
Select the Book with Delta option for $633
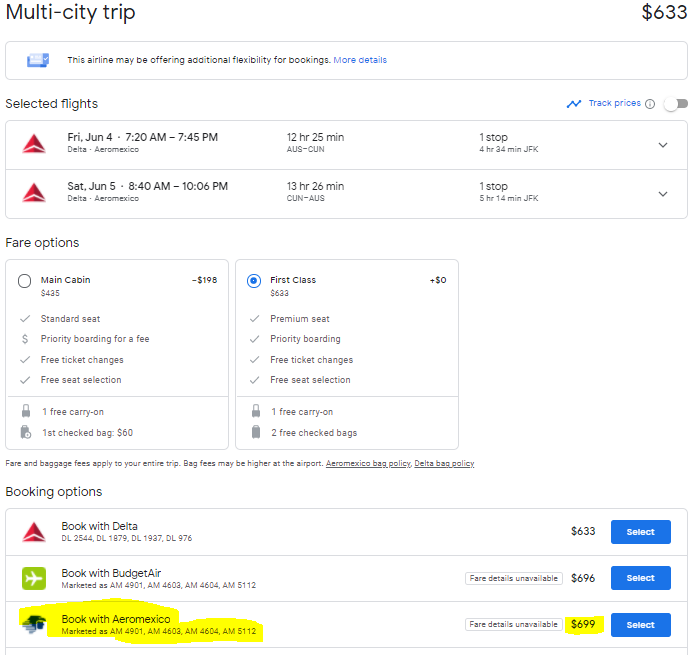(x=641, y=532)
